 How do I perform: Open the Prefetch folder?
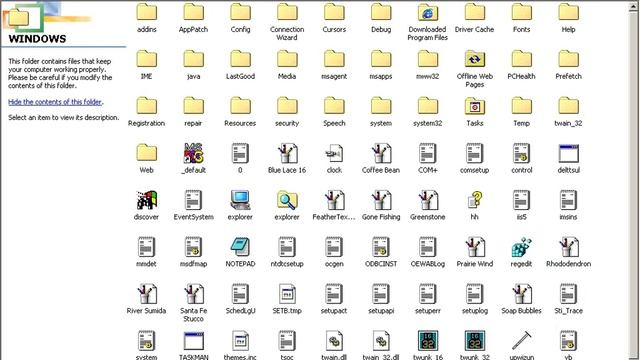[x=568, y=60]
